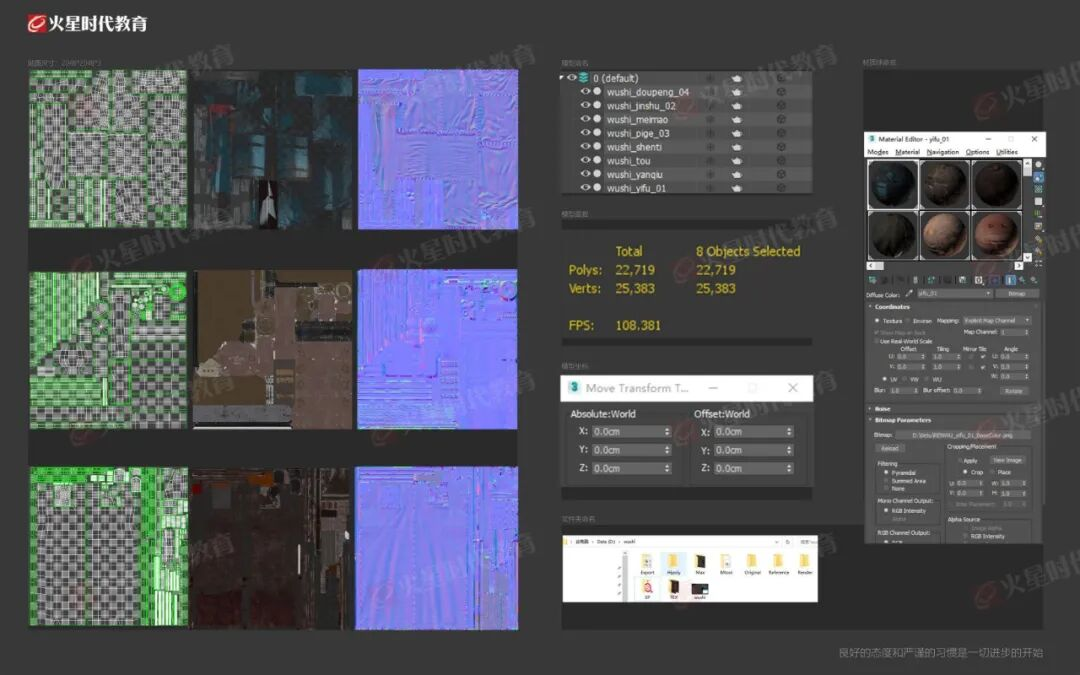Click the Export folder in file explorer

coord(647,563)
